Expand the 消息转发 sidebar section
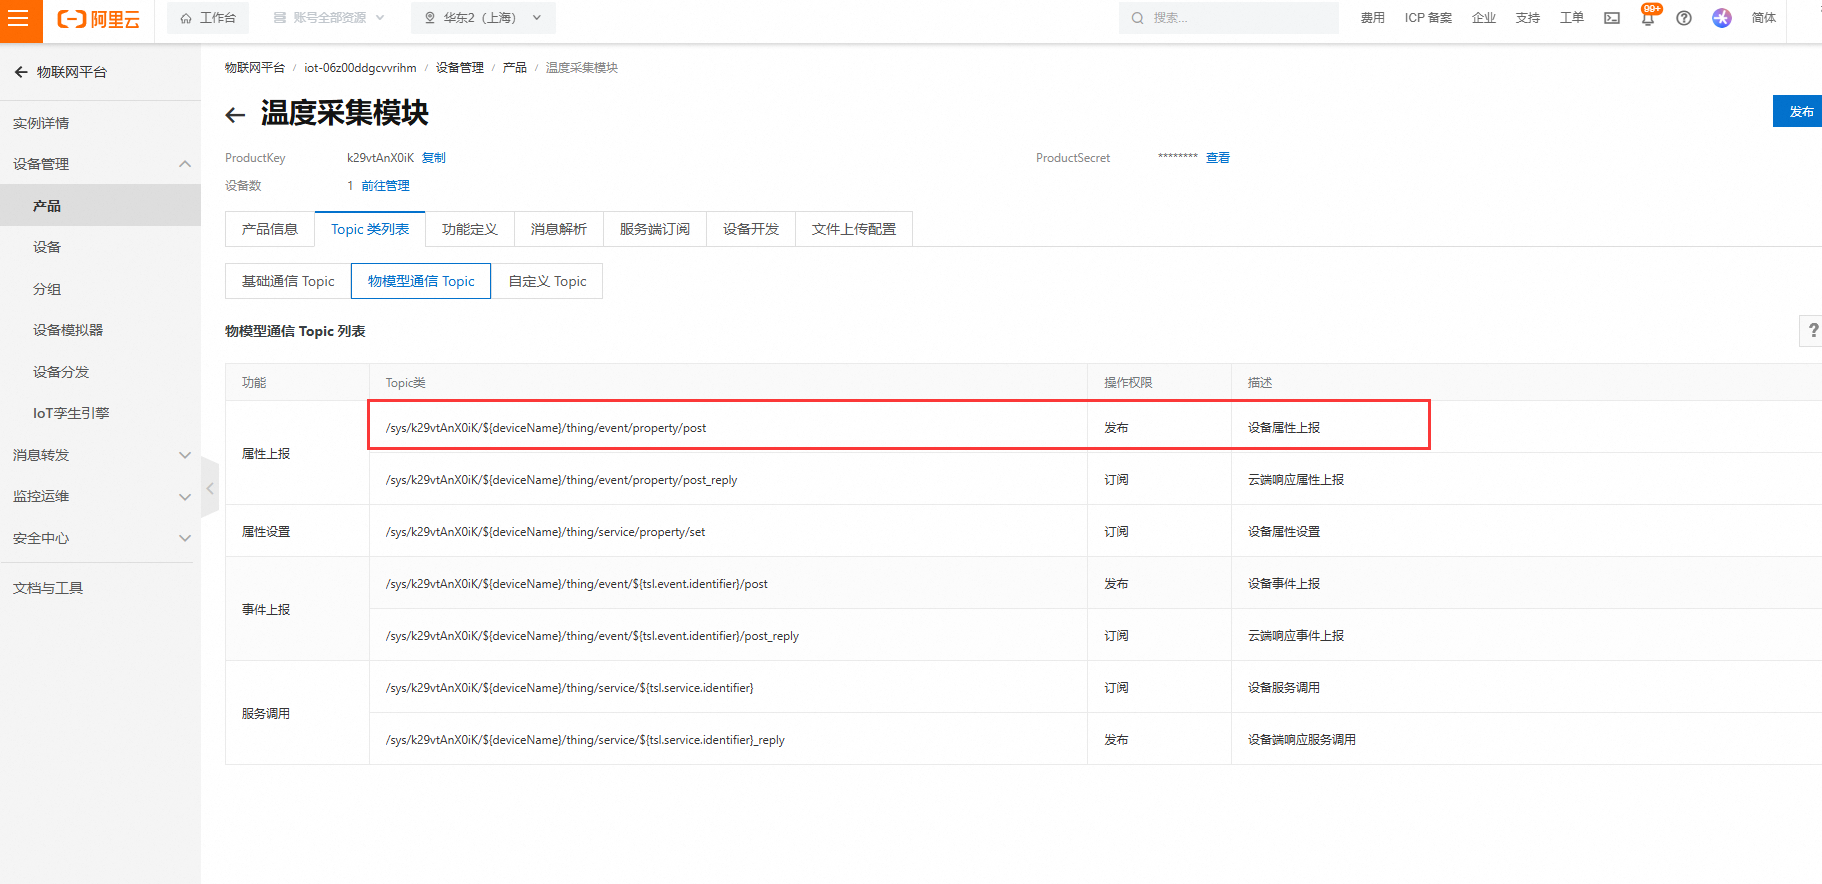Image resolution: width=1822 pixels, height=884 pixels. 184,455
